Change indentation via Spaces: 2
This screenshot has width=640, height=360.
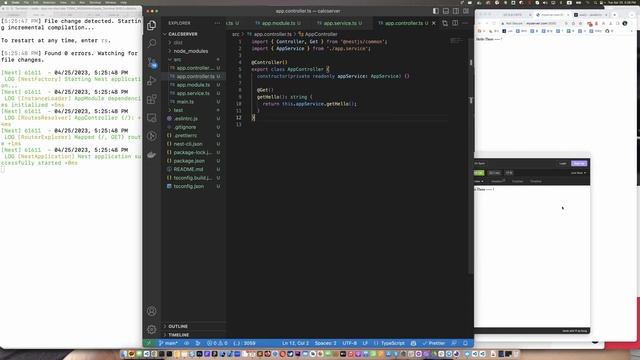click(x=325, y=343)
